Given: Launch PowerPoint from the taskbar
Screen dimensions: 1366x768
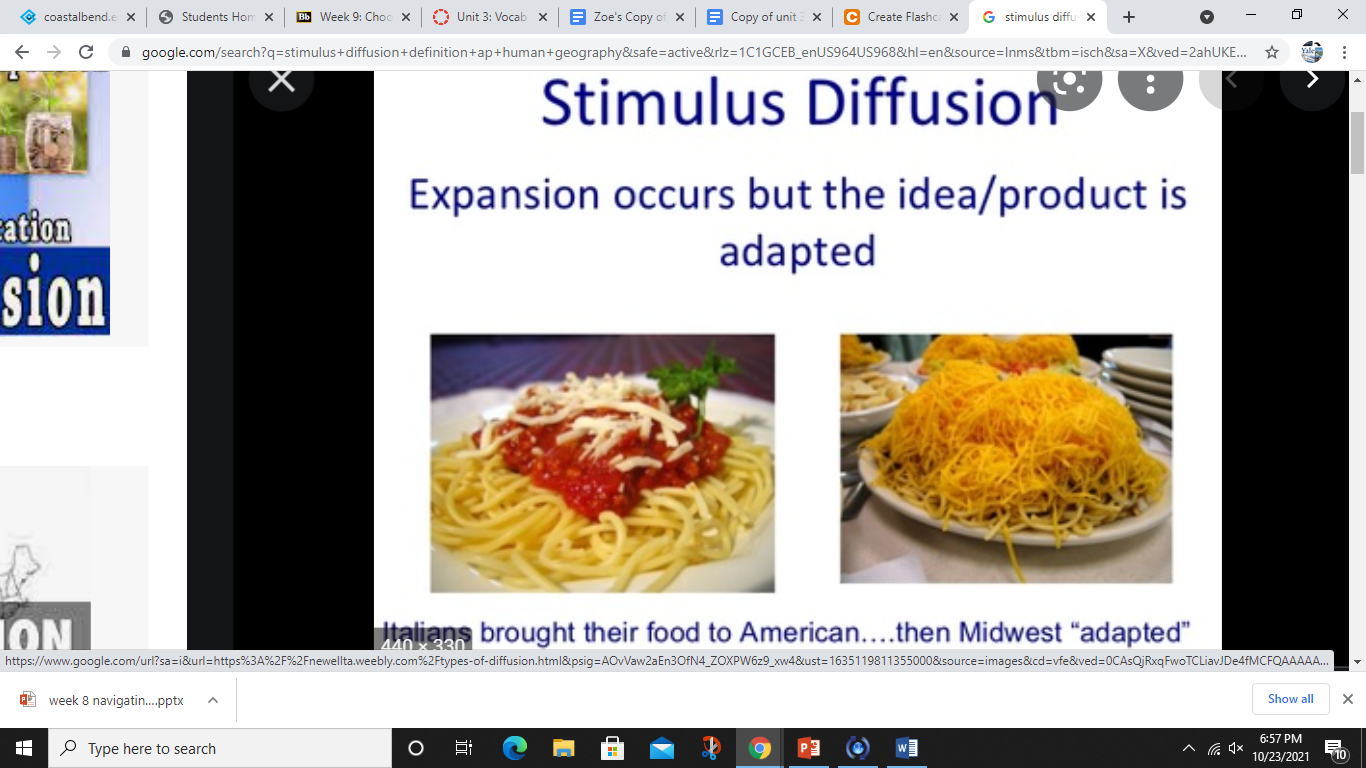Looking at the screenshot, I should (808, 748).
